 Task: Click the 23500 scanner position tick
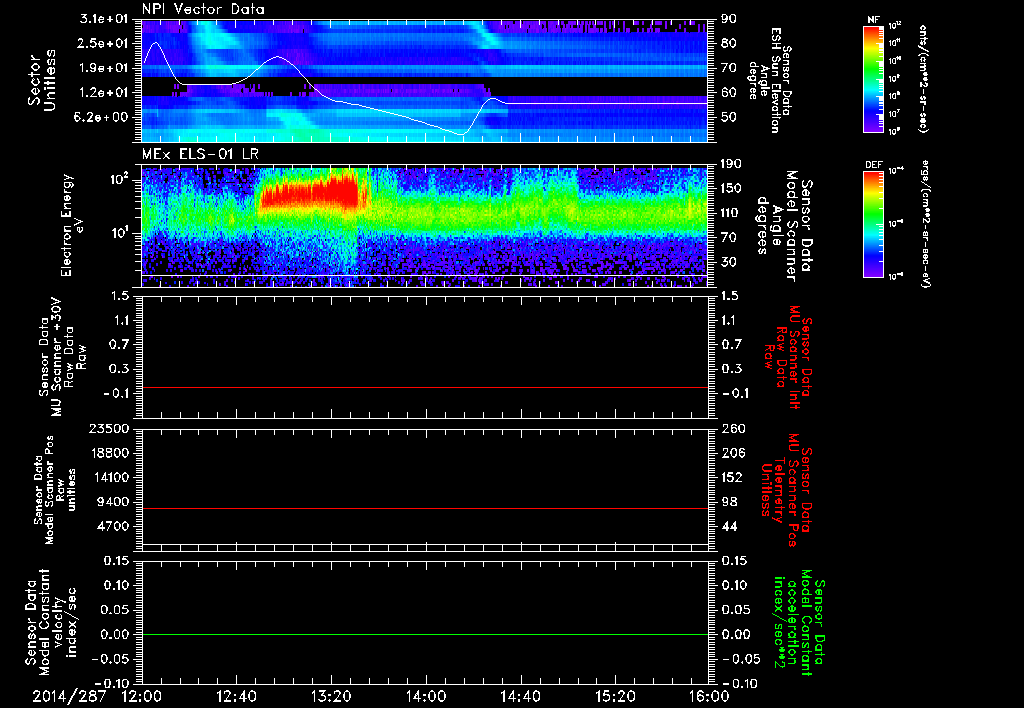(x=110, y=428)
